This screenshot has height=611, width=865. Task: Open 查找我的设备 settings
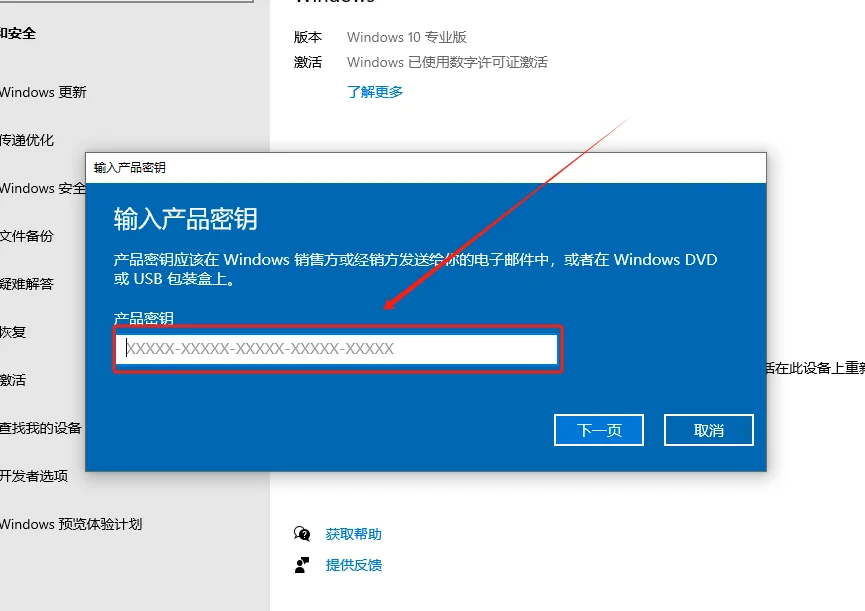[x=40, y=428]
